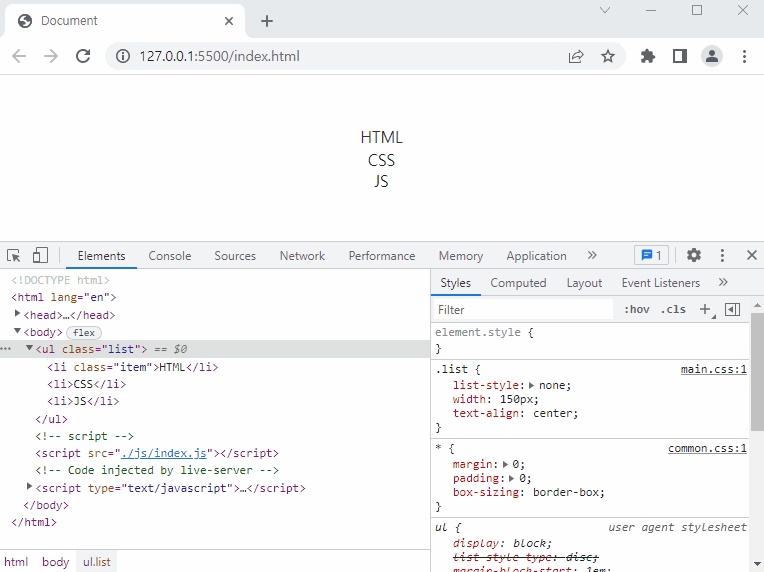
Task: Switch to the Console tab
Action: [170, 256]
